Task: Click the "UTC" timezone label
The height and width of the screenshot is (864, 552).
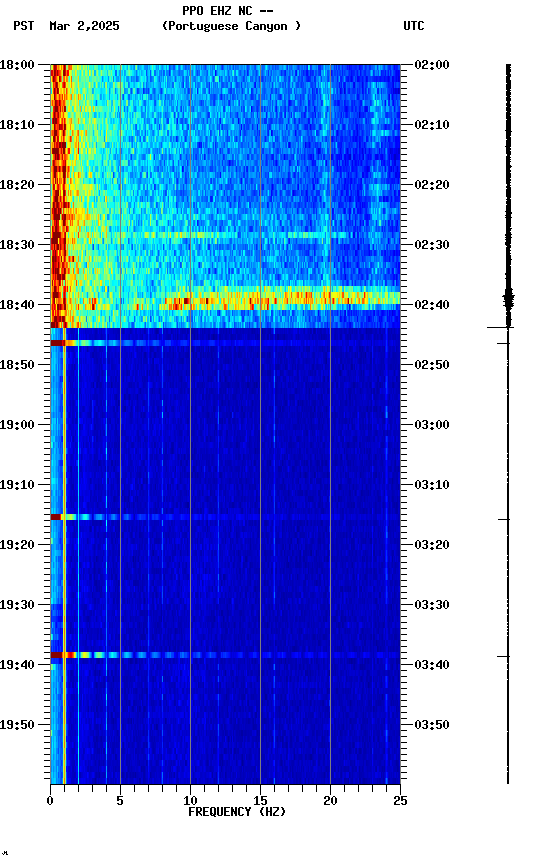Action: click(x=414, y=26)
